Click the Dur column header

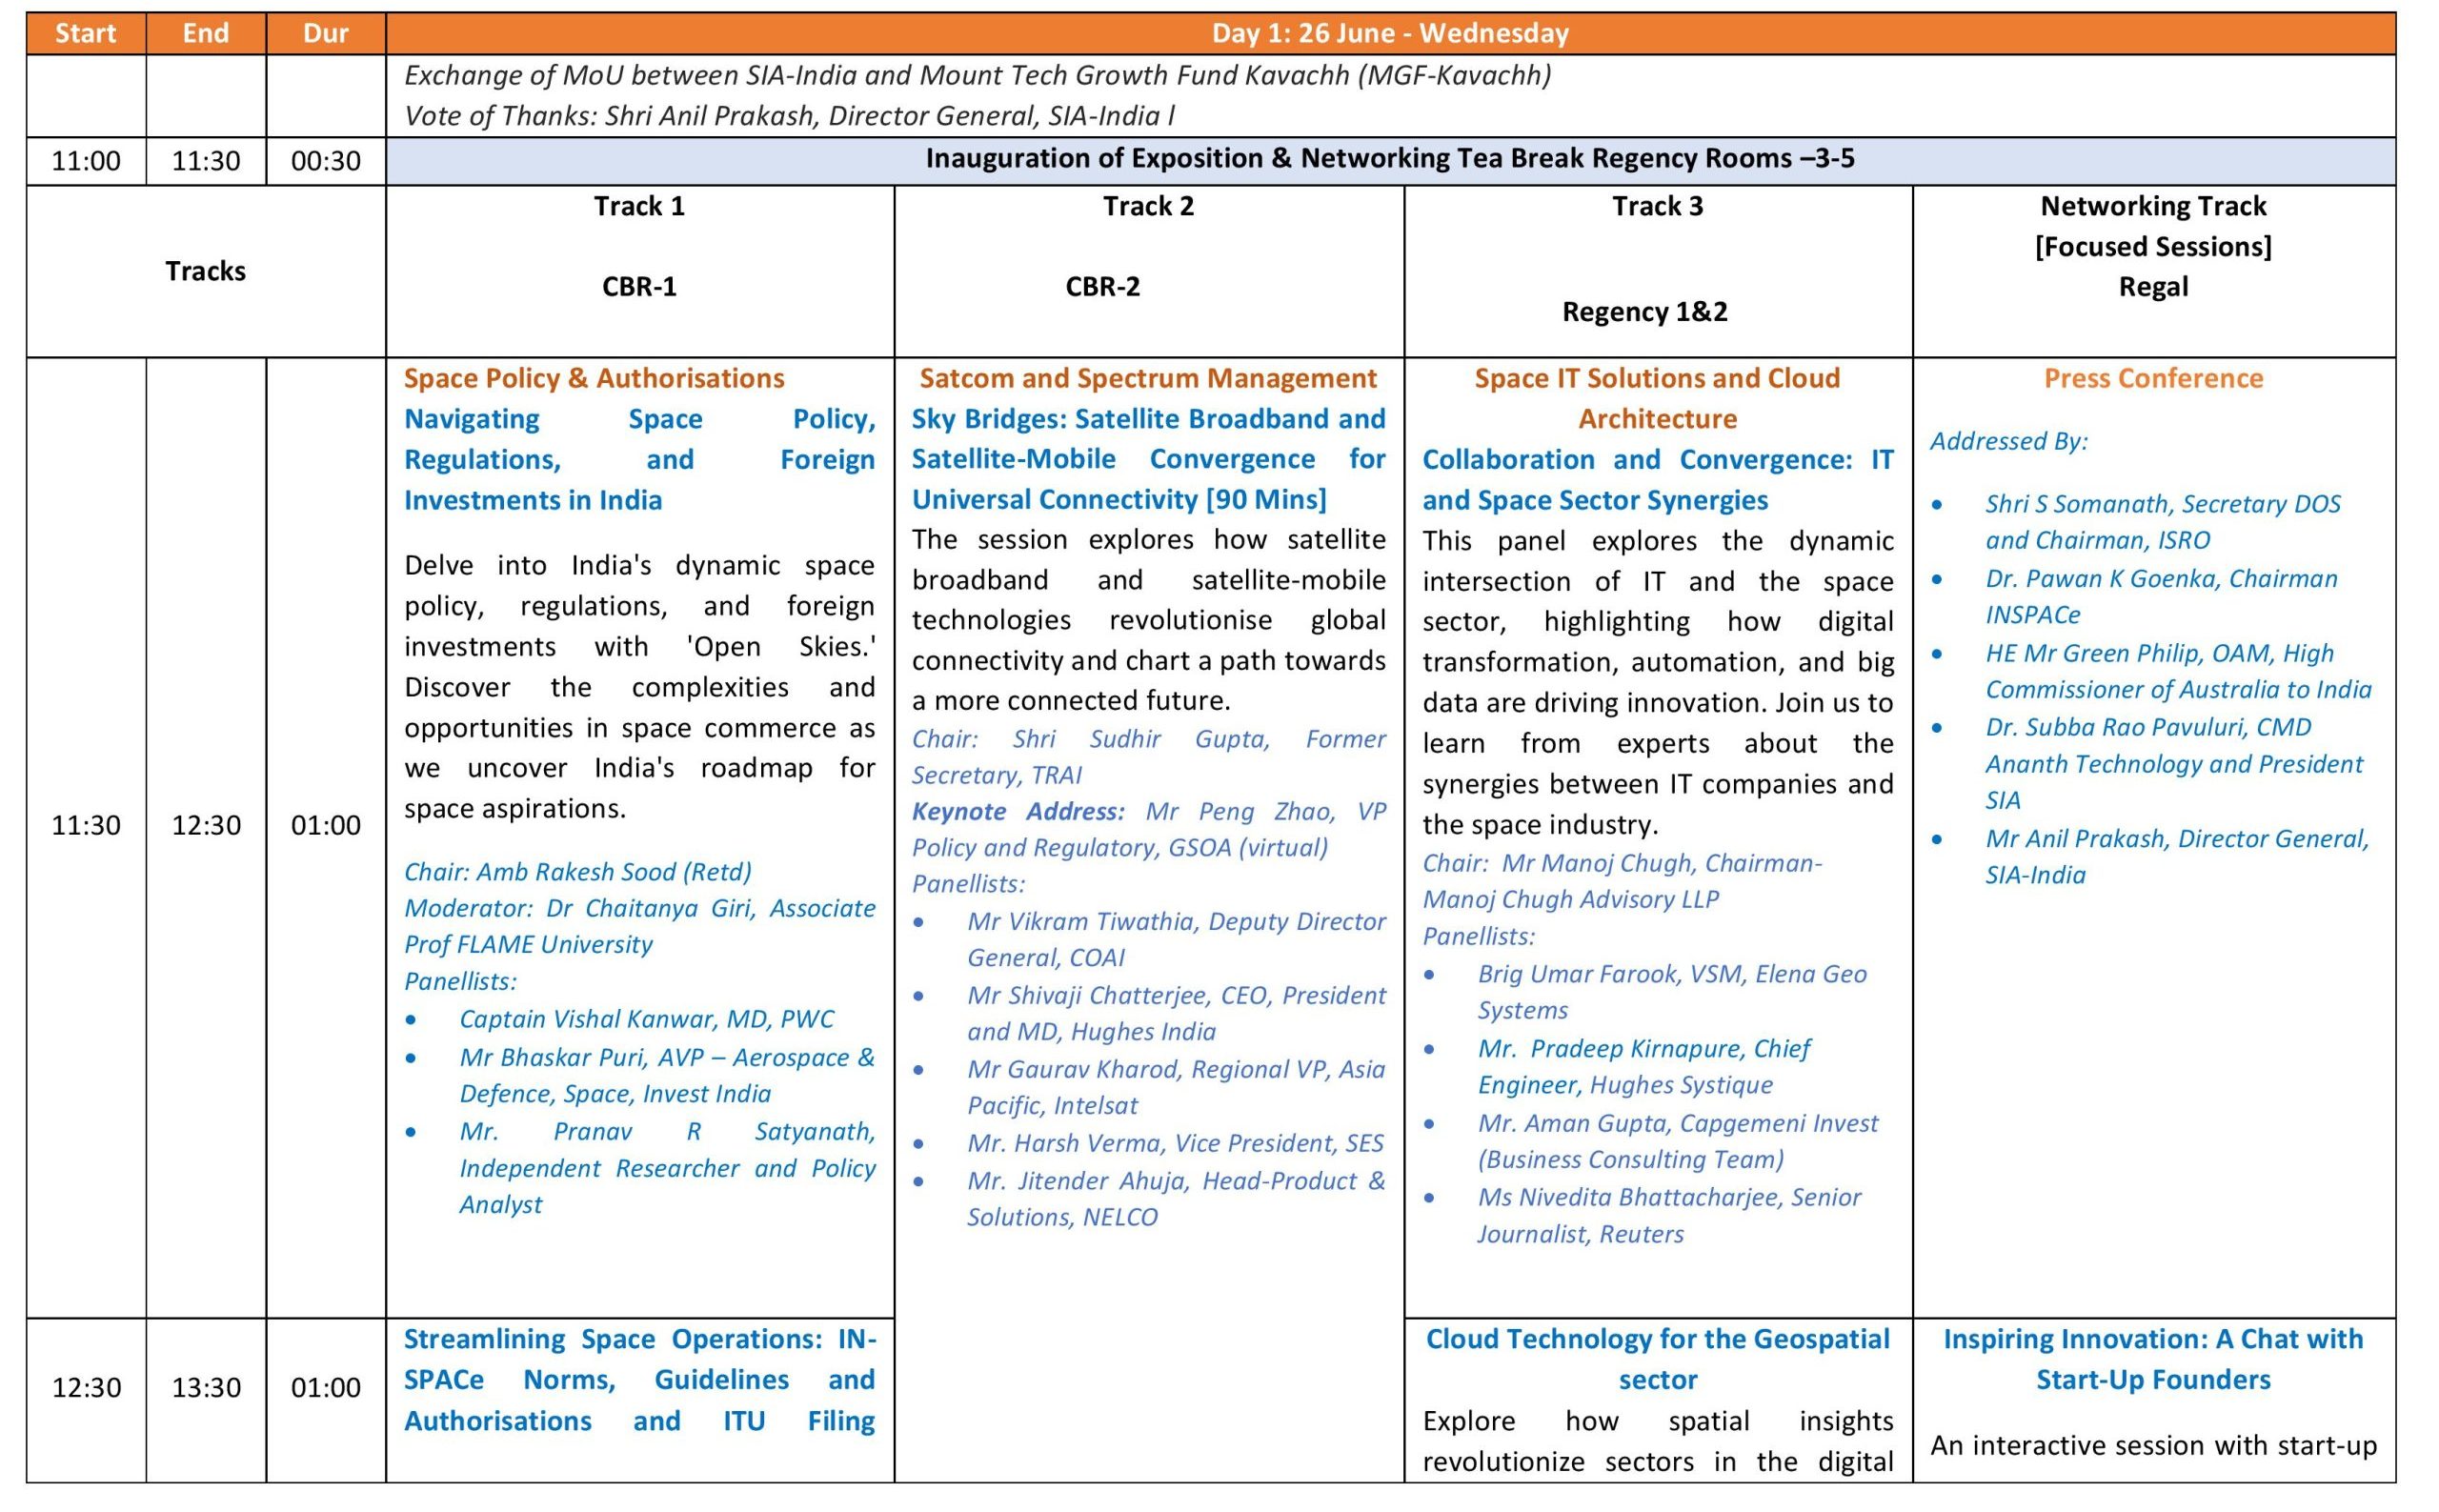click(325, 33)
